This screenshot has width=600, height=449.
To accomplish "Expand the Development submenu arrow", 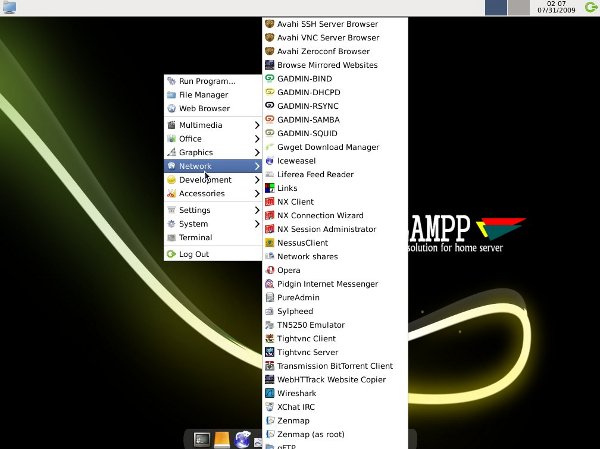I will point(257,180).
